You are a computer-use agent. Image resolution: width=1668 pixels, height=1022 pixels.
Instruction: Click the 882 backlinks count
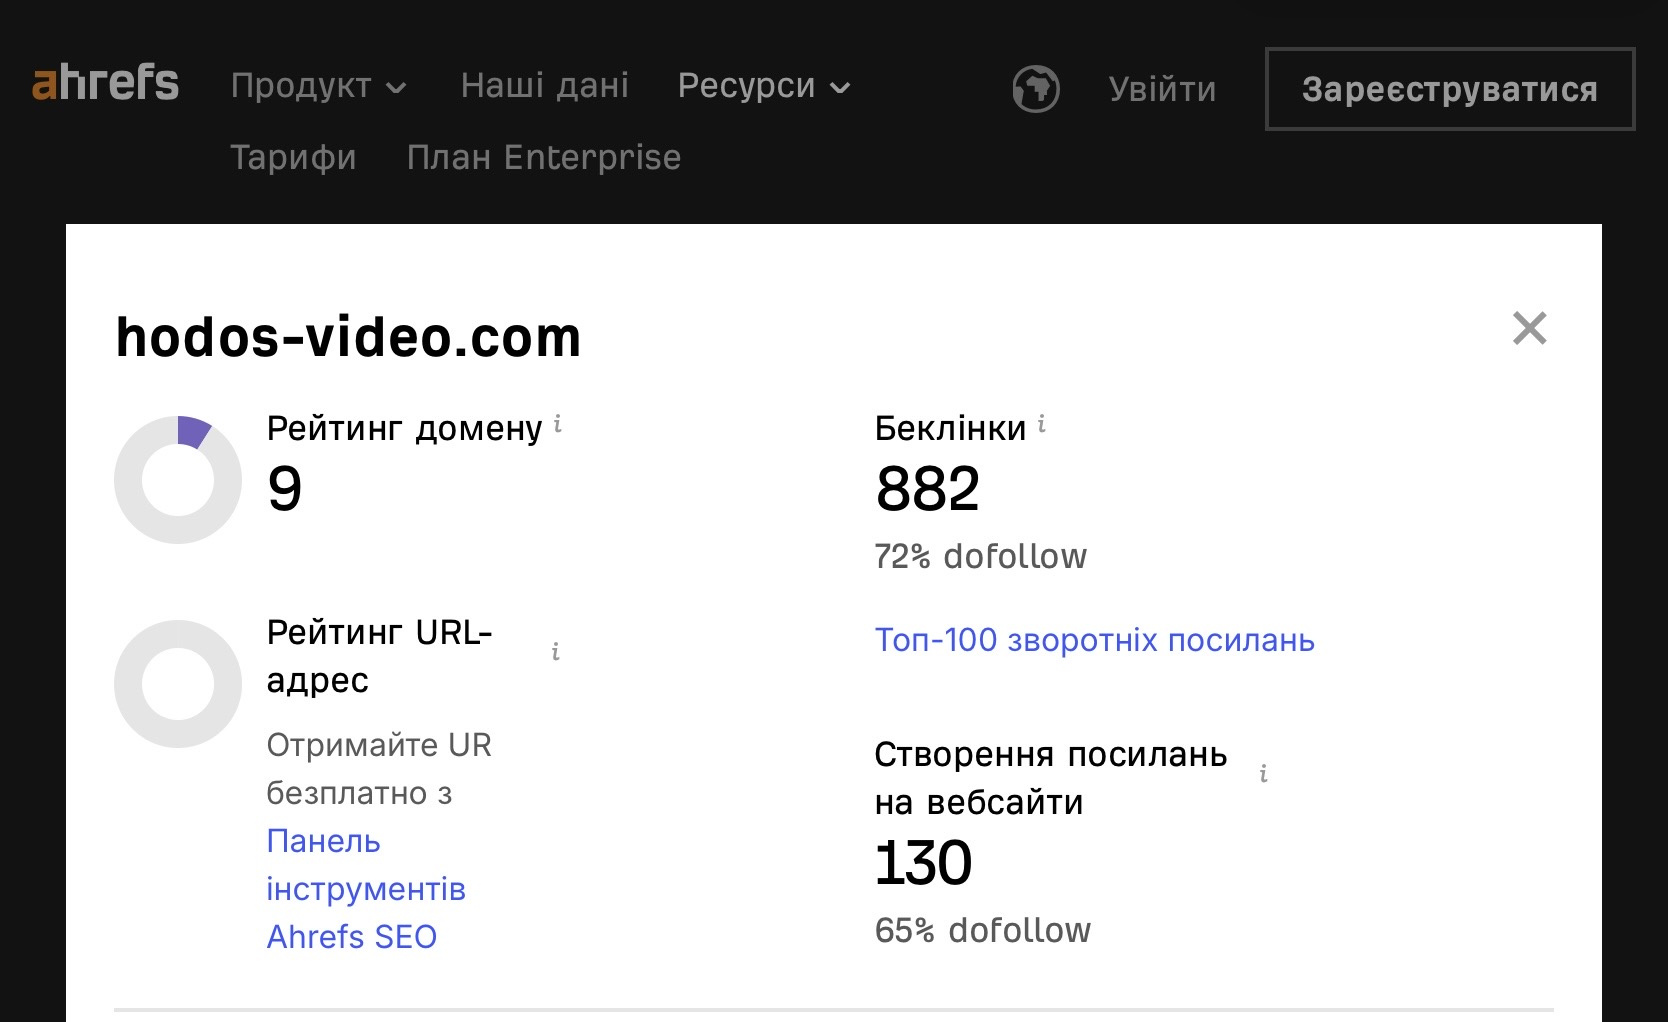point(927,489)
